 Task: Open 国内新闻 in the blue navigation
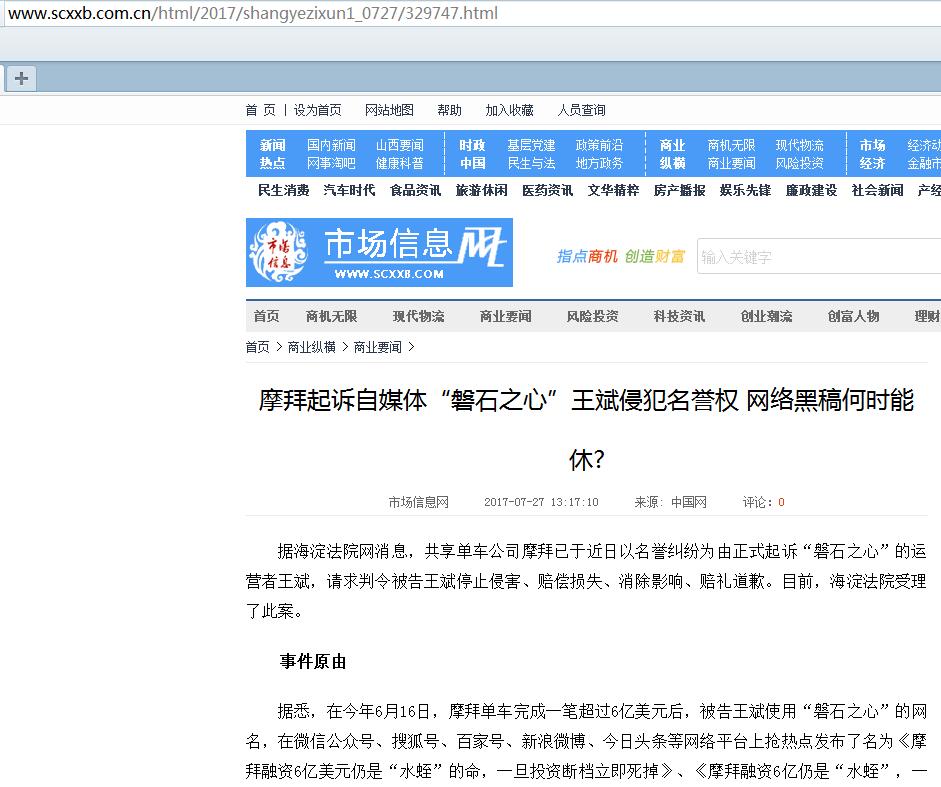click(x=331, y=145)
